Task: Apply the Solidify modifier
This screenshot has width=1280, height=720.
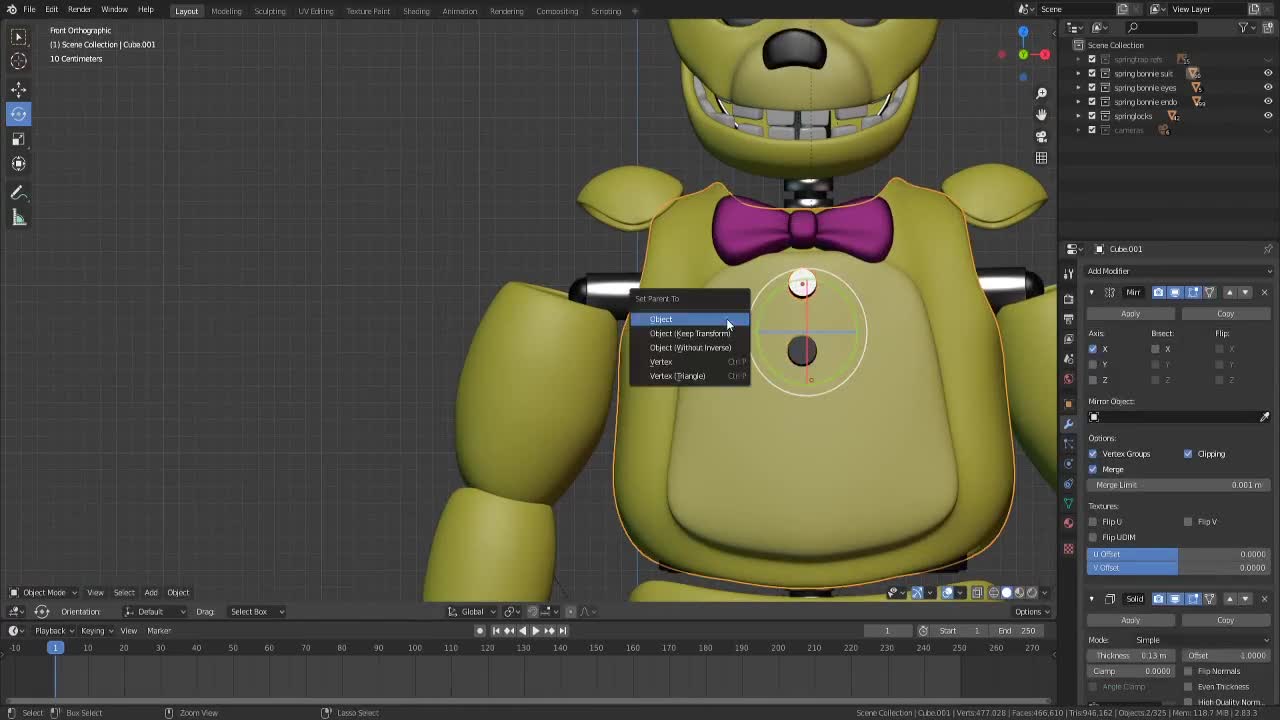Action: pos(1130,620)
